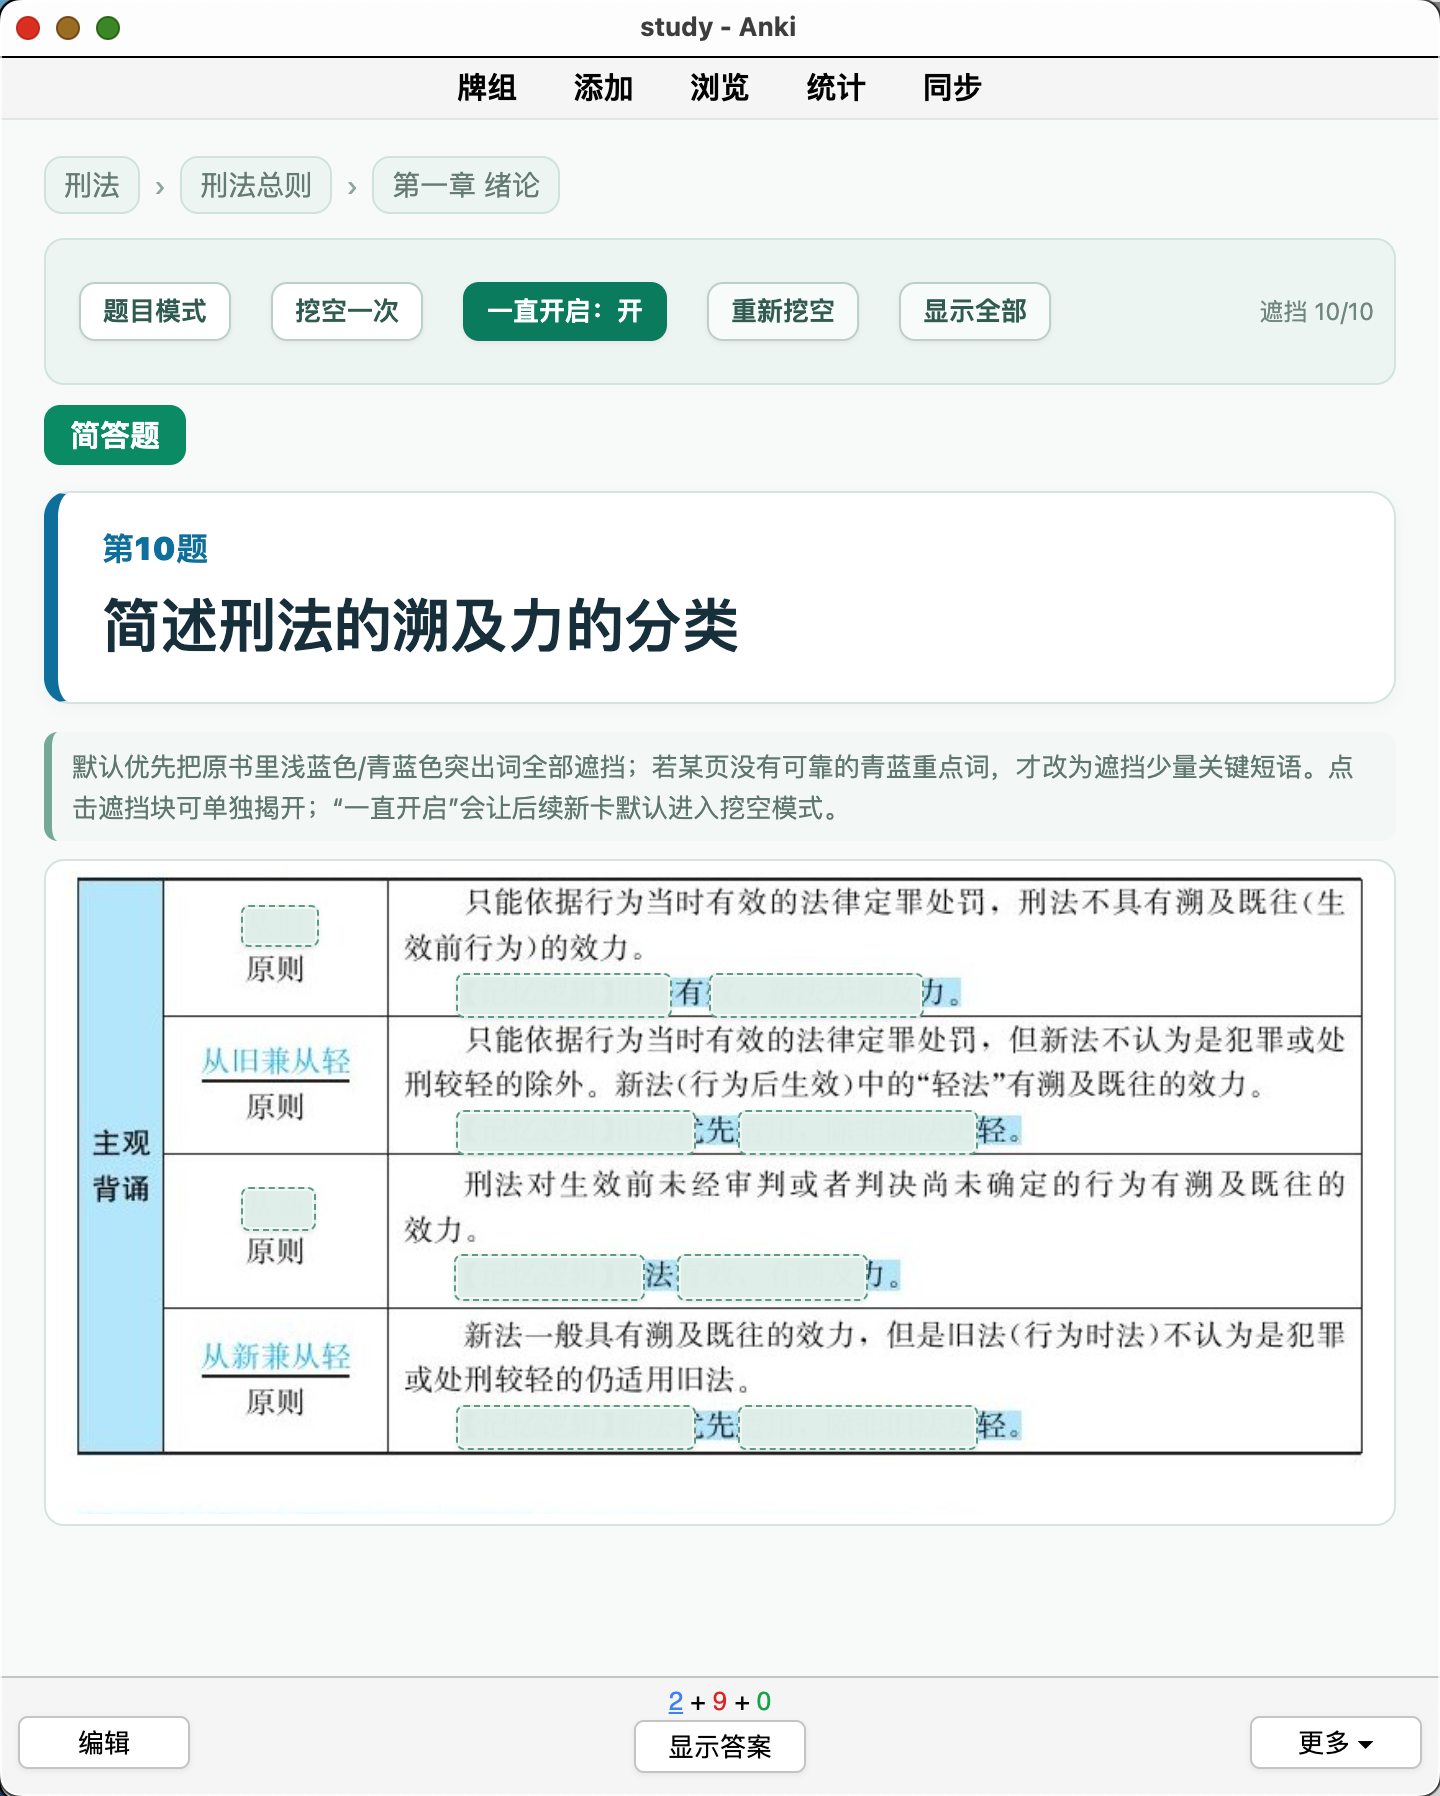Enable 挖空一次 mode

click(x=347, y=312)
